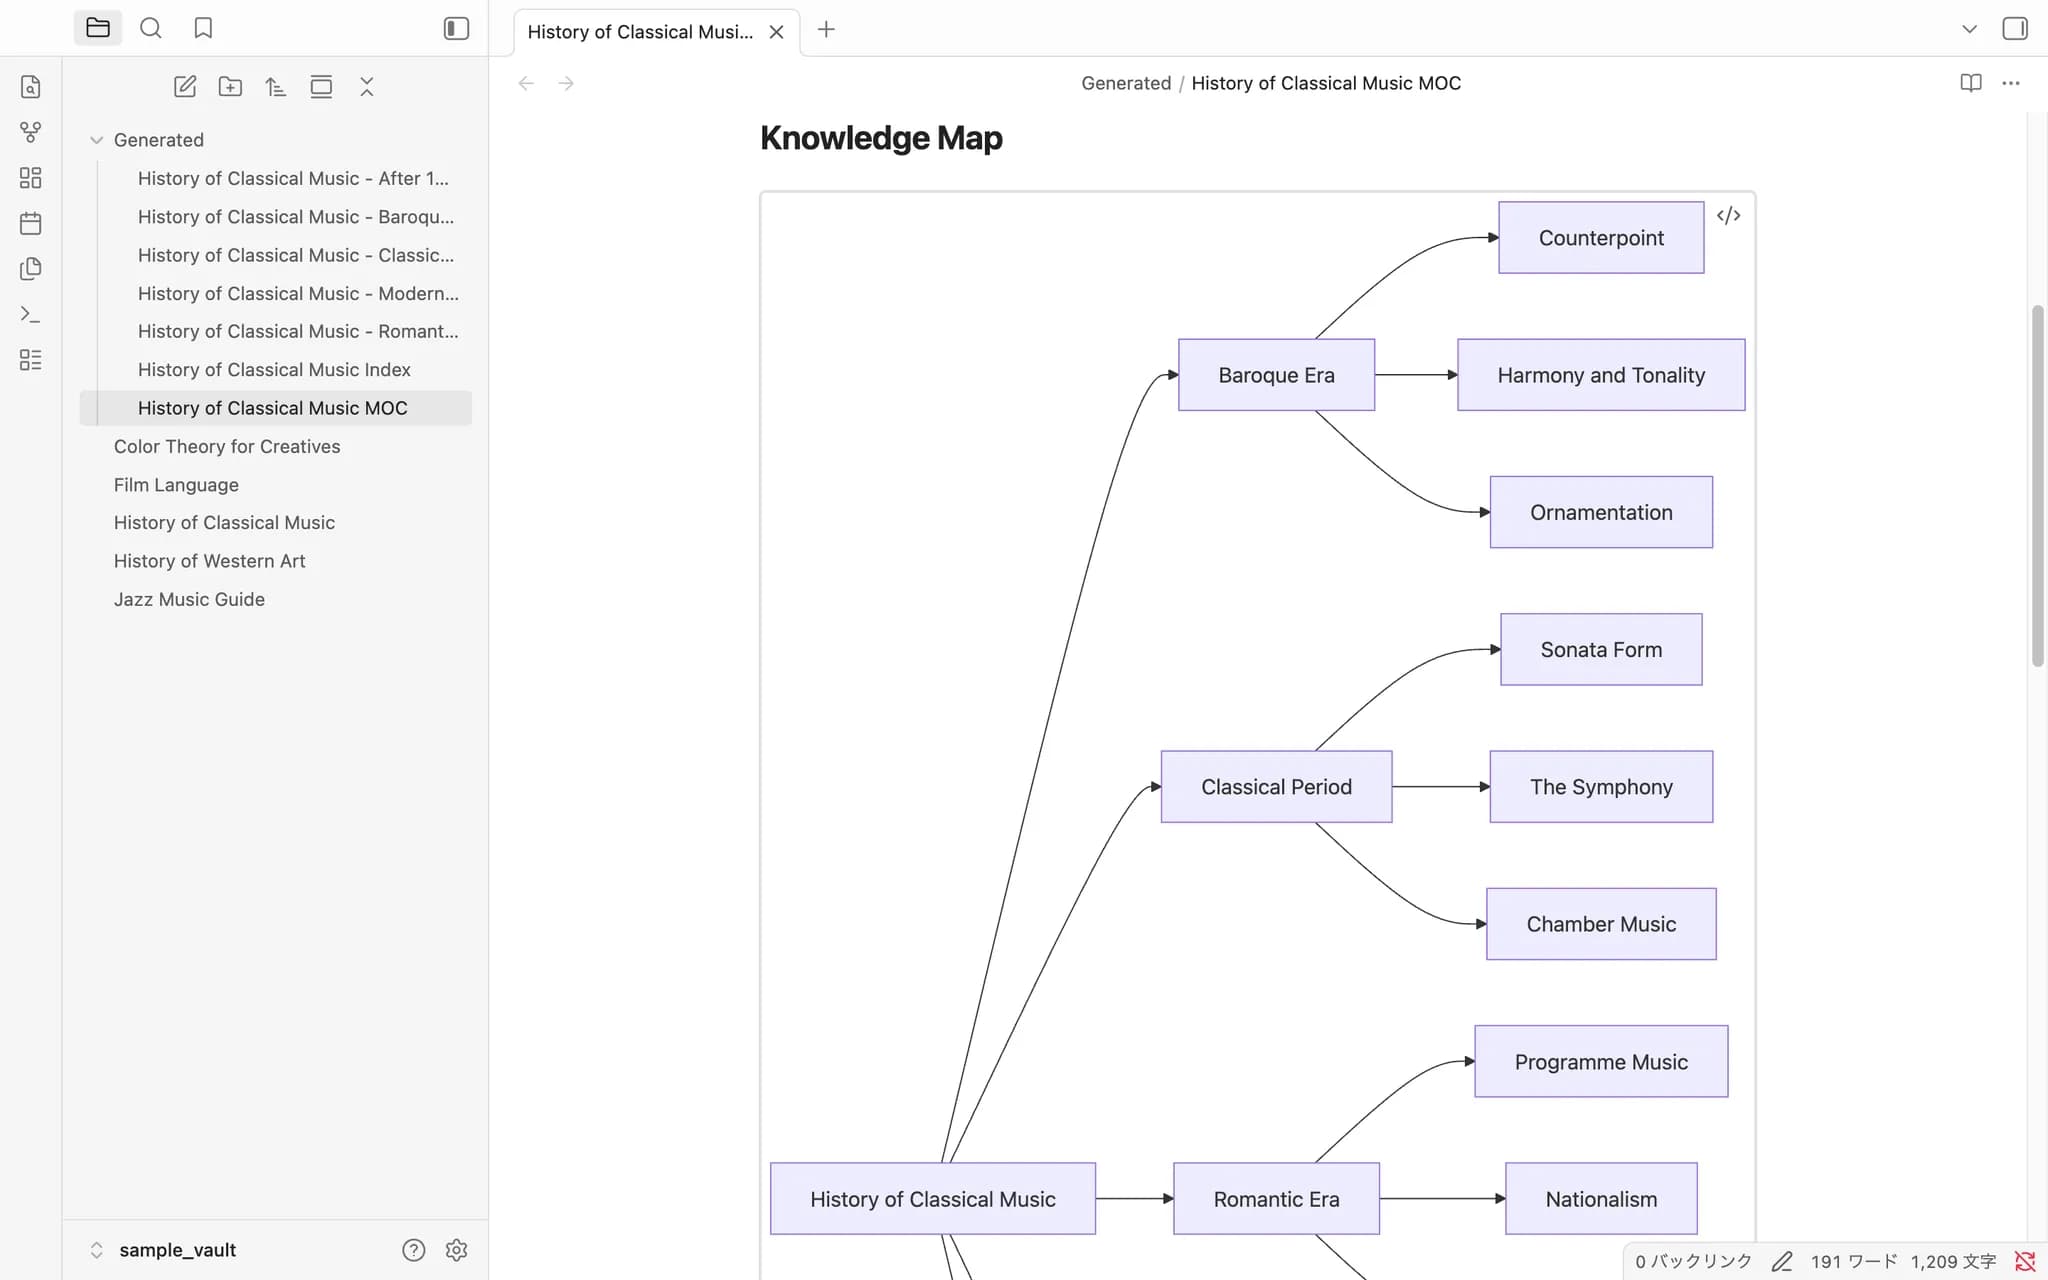Create a new folder in explorer
The image size is (2048, 1280).
pos(230,87)
